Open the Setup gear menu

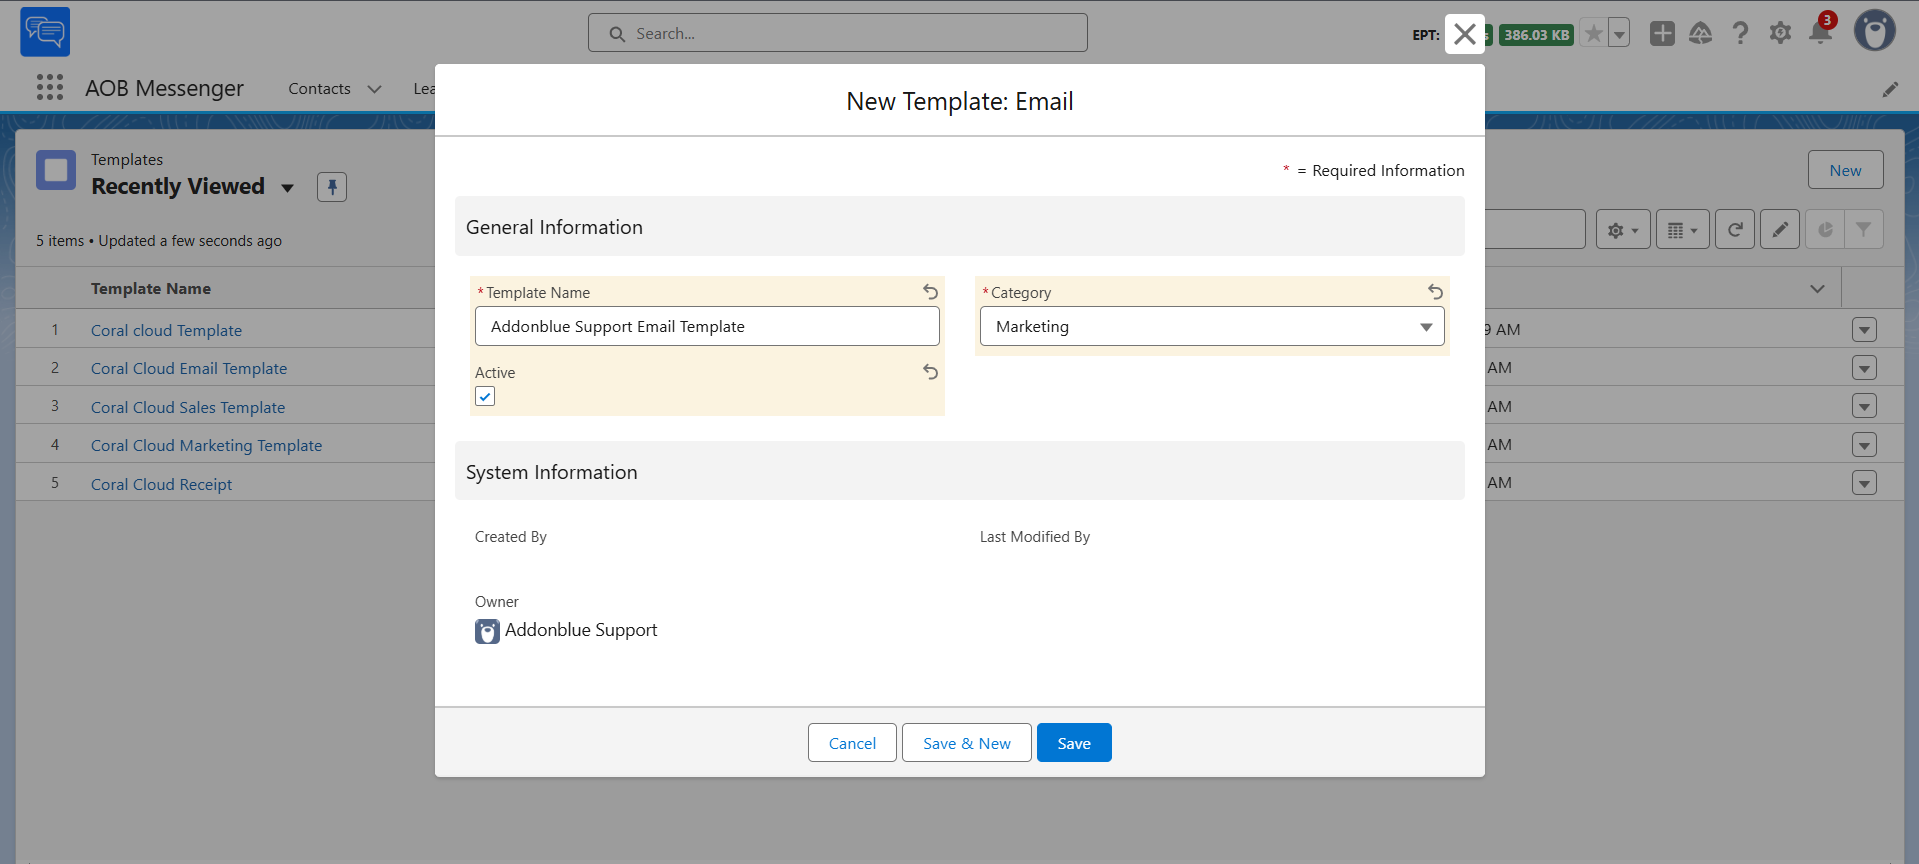pyautogui.click(x=1780, y=34)
